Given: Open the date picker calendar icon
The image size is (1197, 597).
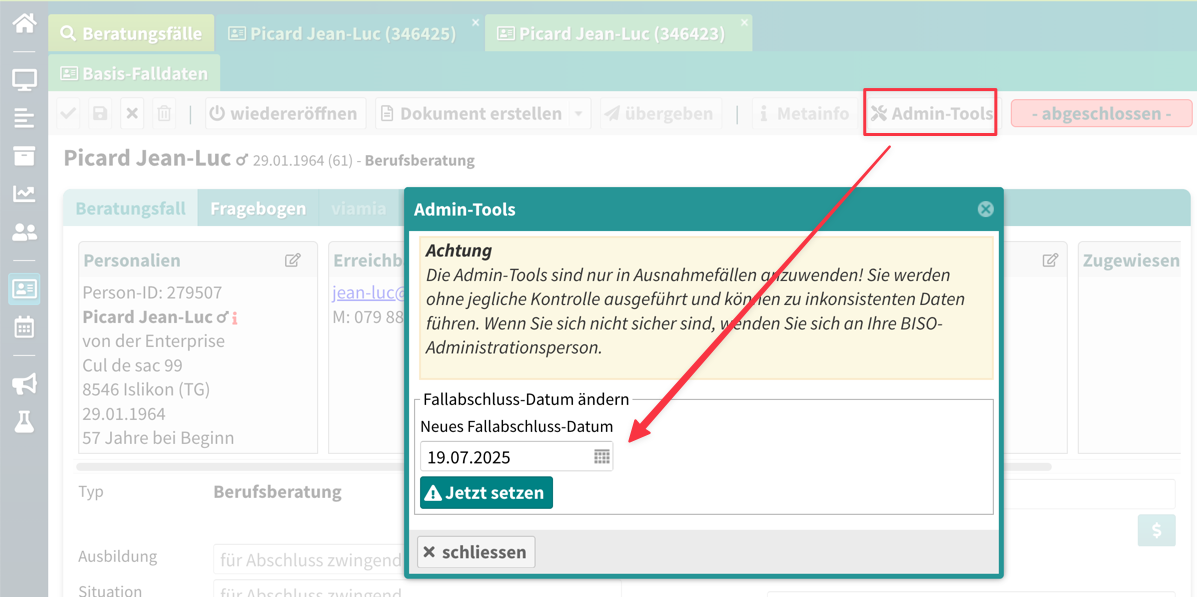Looking at the screenshot, I should pos(601,457).
